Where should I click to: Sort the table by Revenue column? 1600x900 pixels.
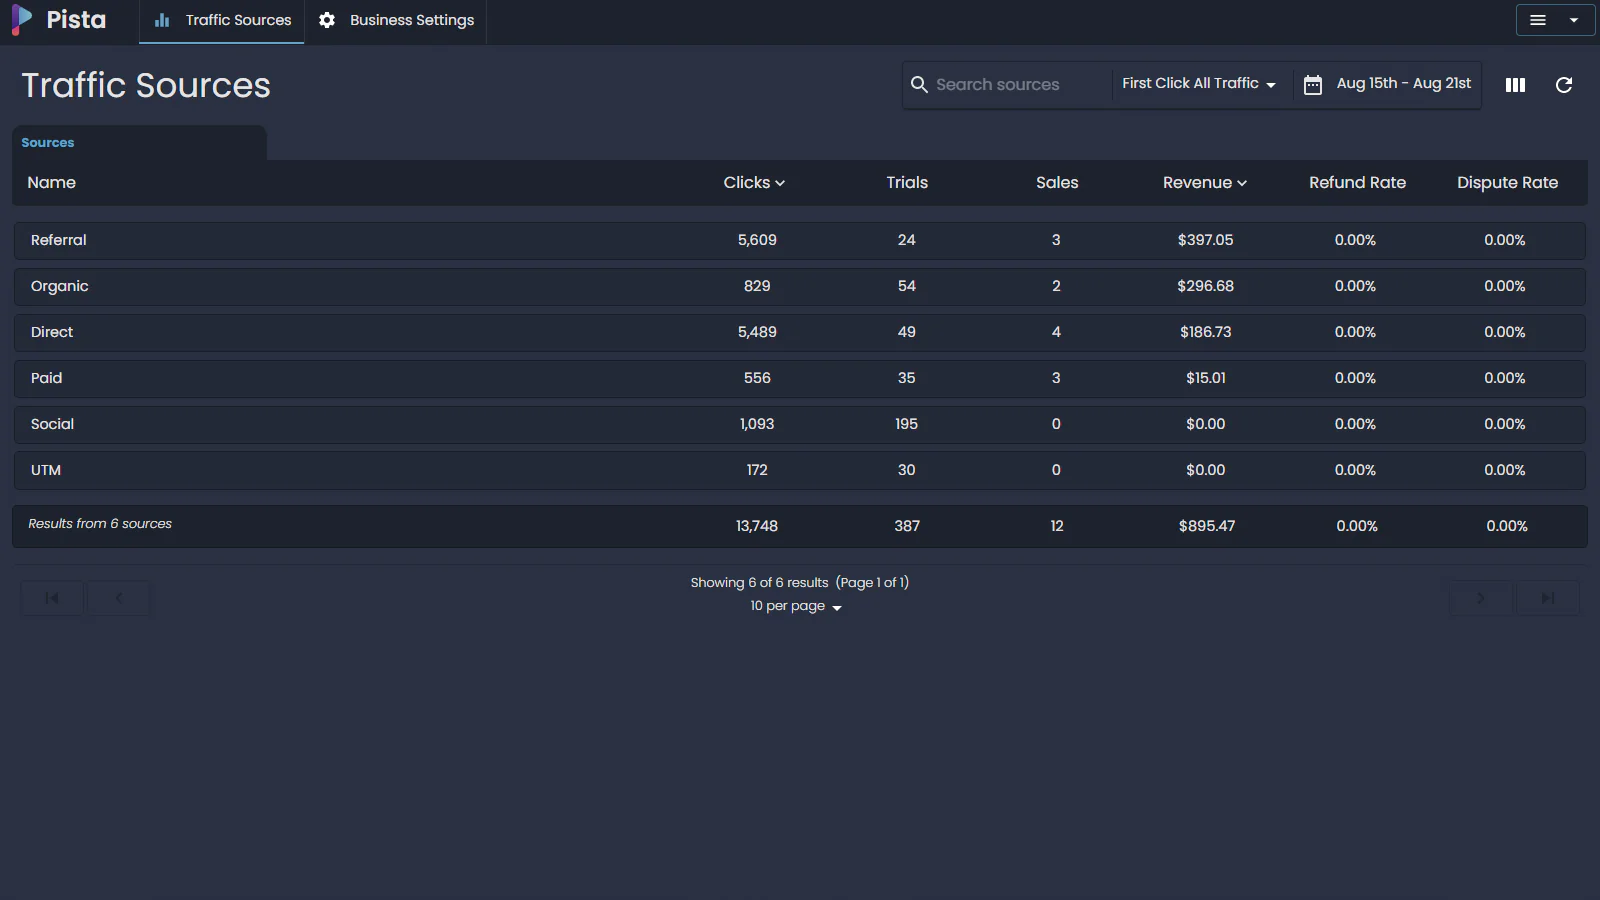pyautogui.click(x=1204, y=183)
